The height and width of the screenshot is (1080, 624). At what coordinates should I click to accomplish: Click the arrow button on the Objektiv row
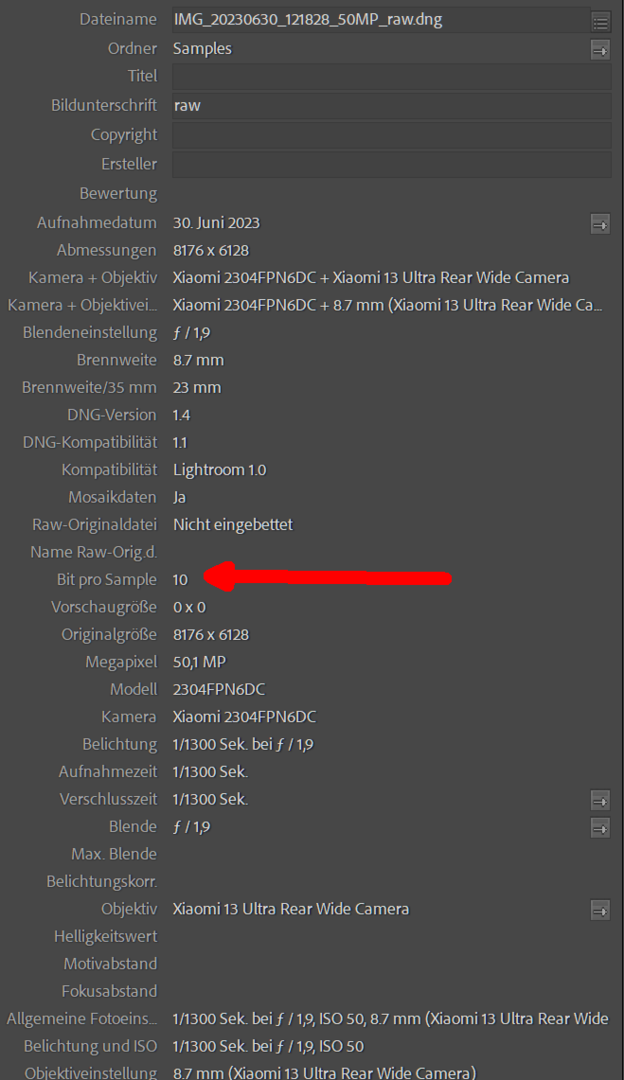[600, 910]
